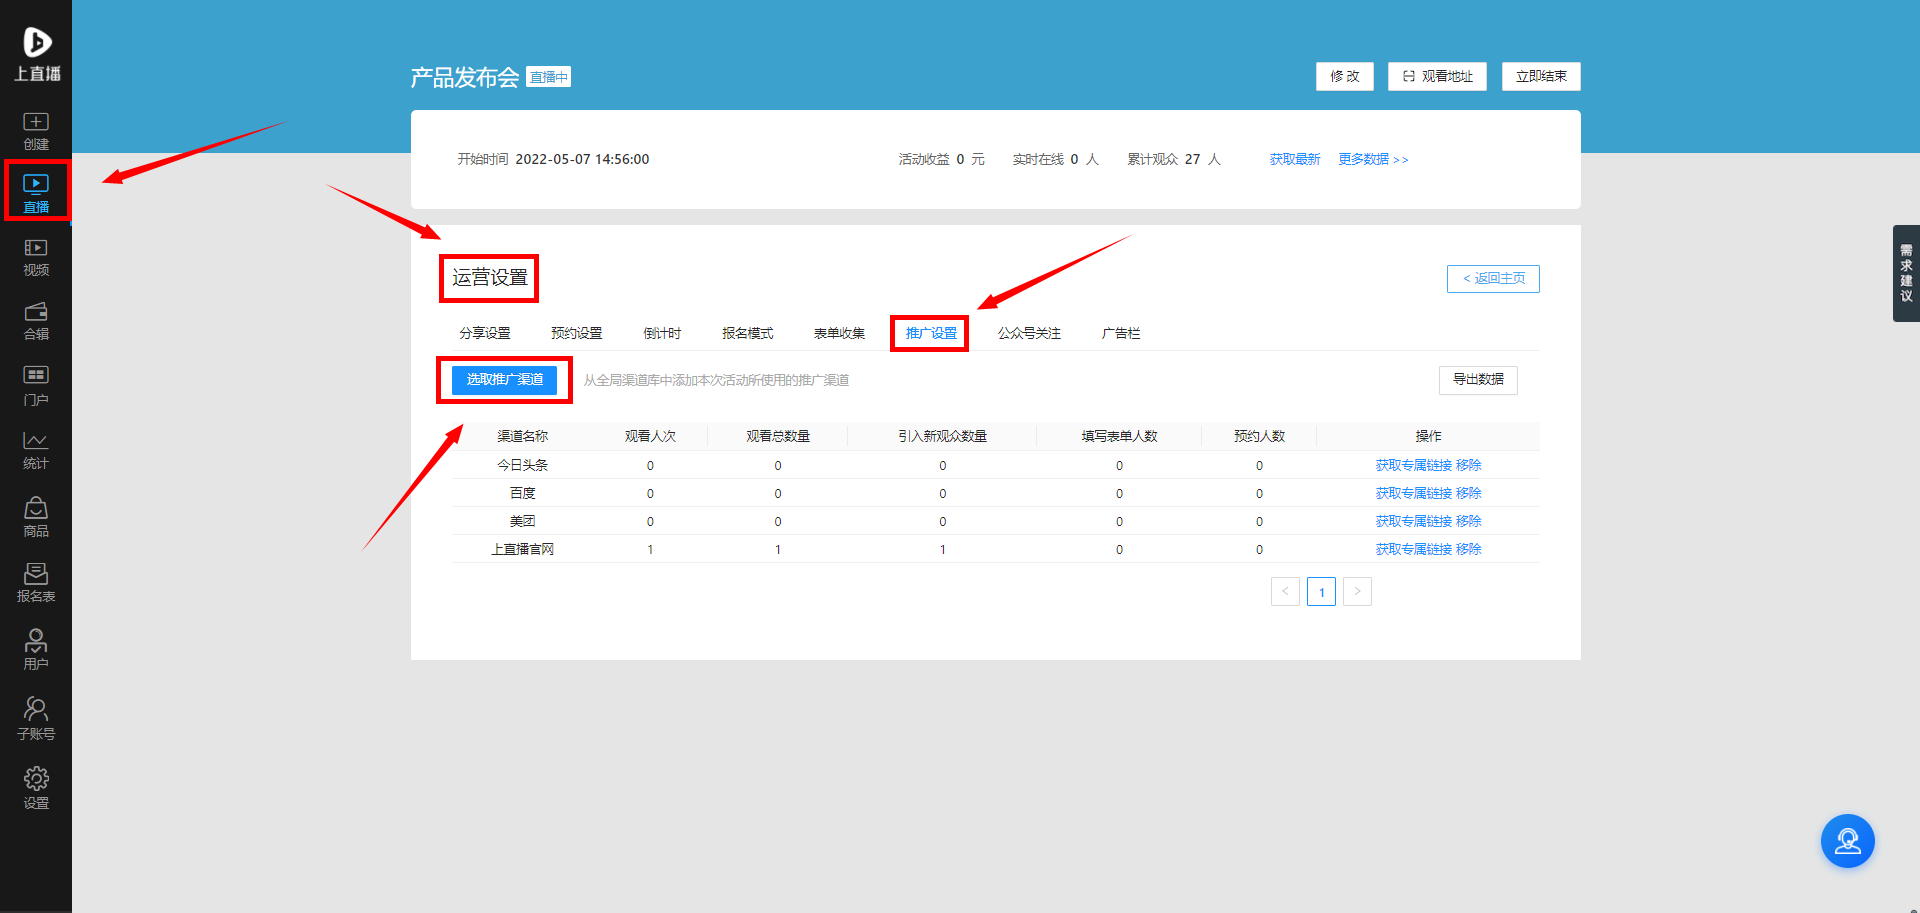Click the 上直播 logo icon
Viewport: 1920px width, 913px height.
tap(37, 53)
